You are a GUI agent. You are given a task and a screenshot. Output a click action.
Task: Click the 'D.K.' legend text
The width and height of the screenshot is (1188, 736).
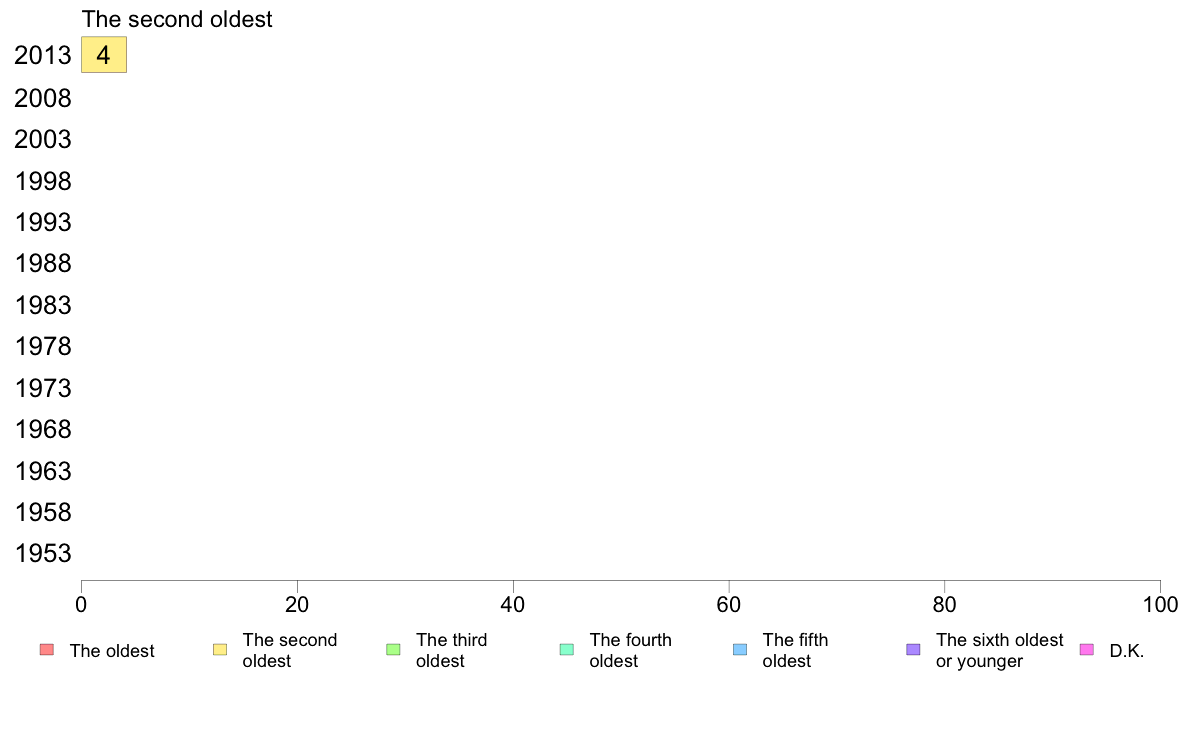click(x=1126, y=651)
